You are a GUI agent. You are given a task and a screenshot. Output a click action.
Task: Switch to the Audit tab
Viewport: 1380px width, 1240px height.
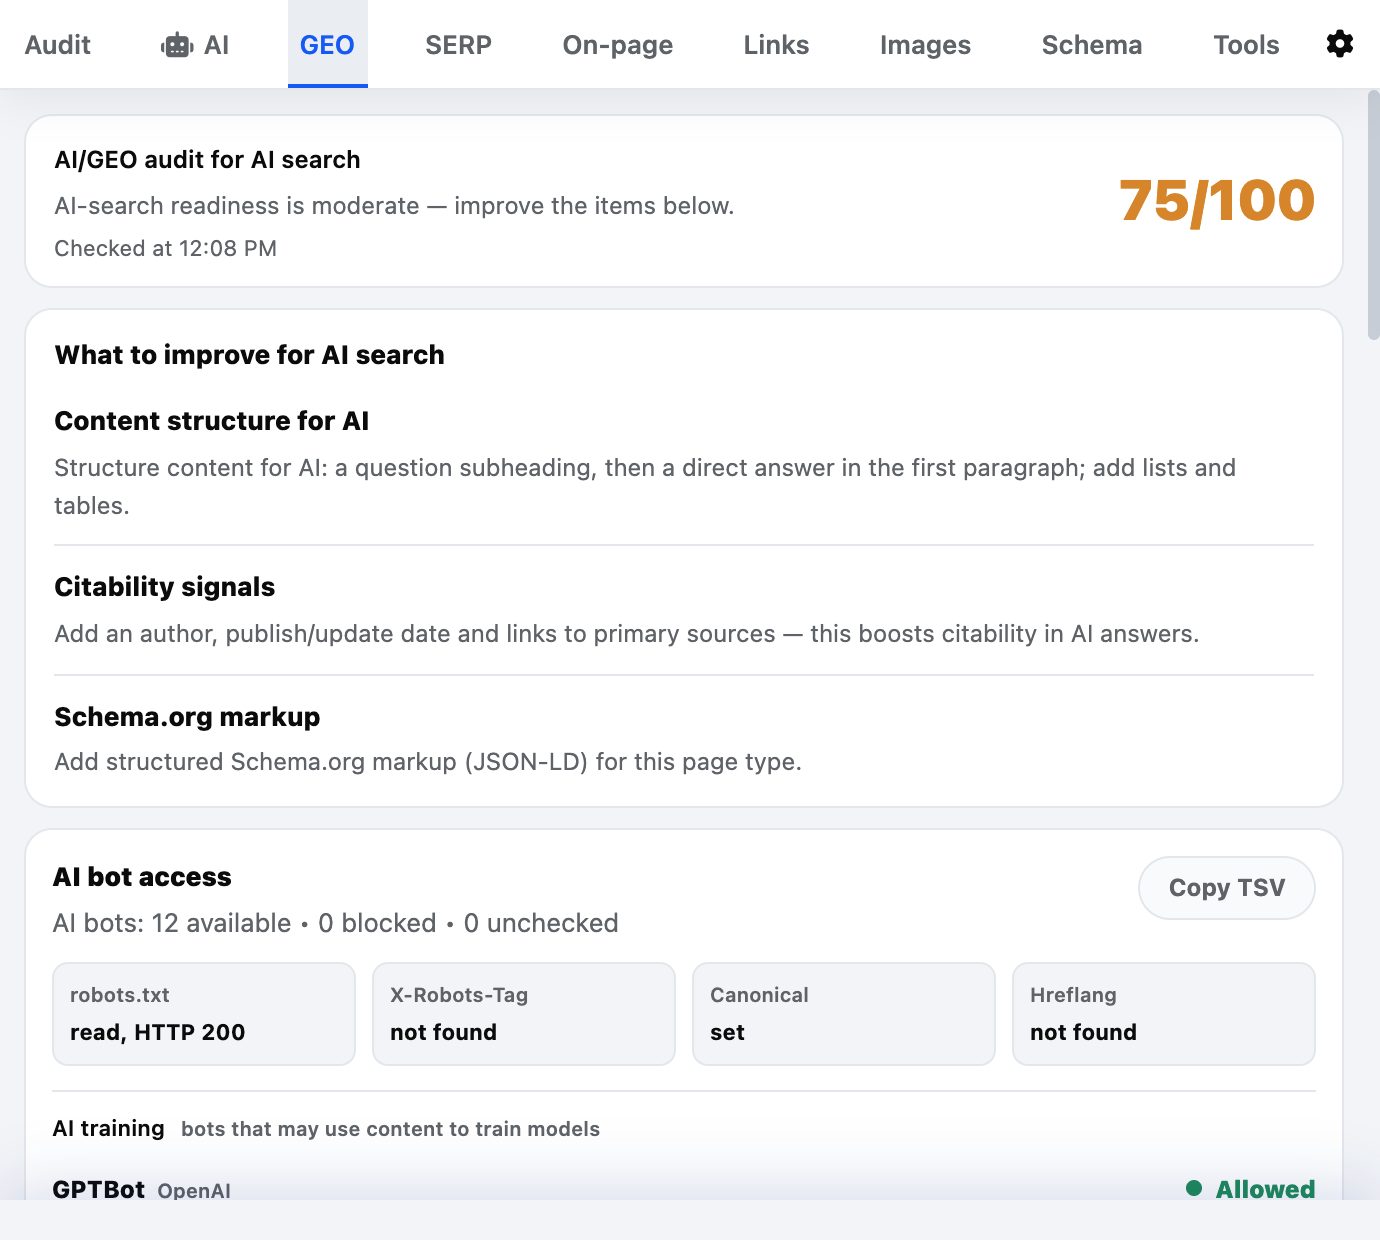(x=58, y=45)
